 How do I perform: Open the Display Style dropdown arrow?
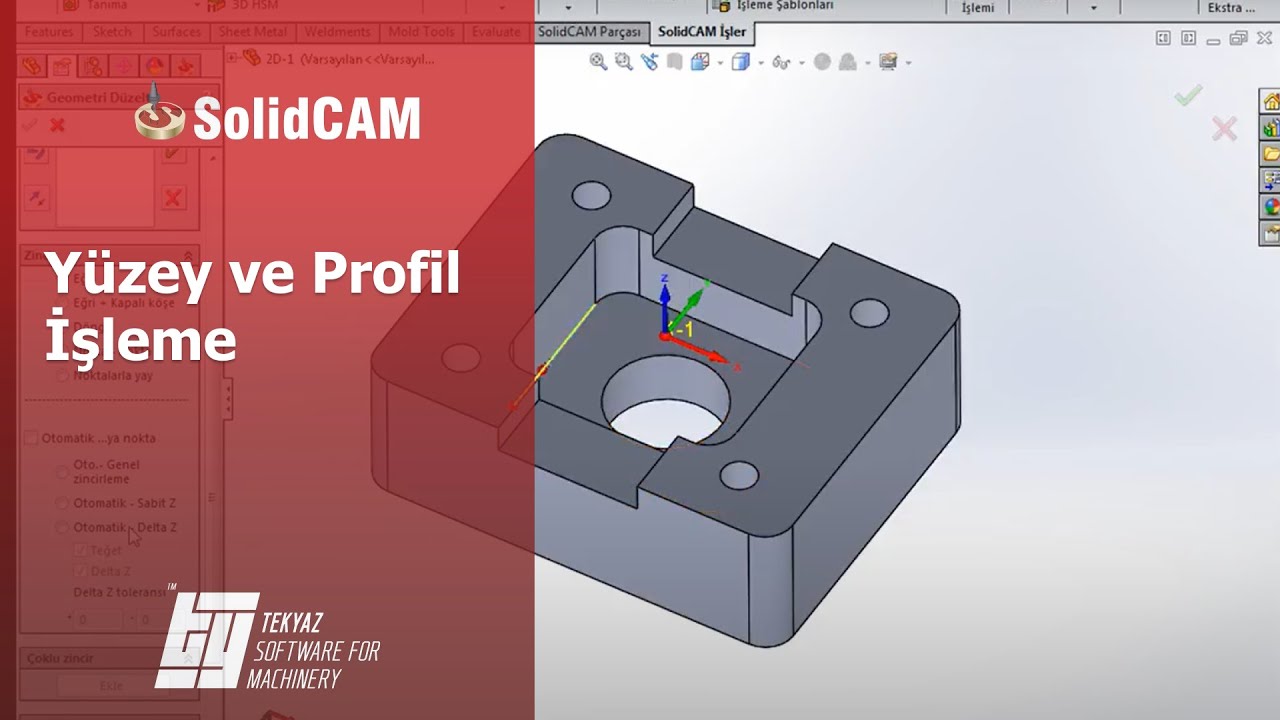coord(761,63)
